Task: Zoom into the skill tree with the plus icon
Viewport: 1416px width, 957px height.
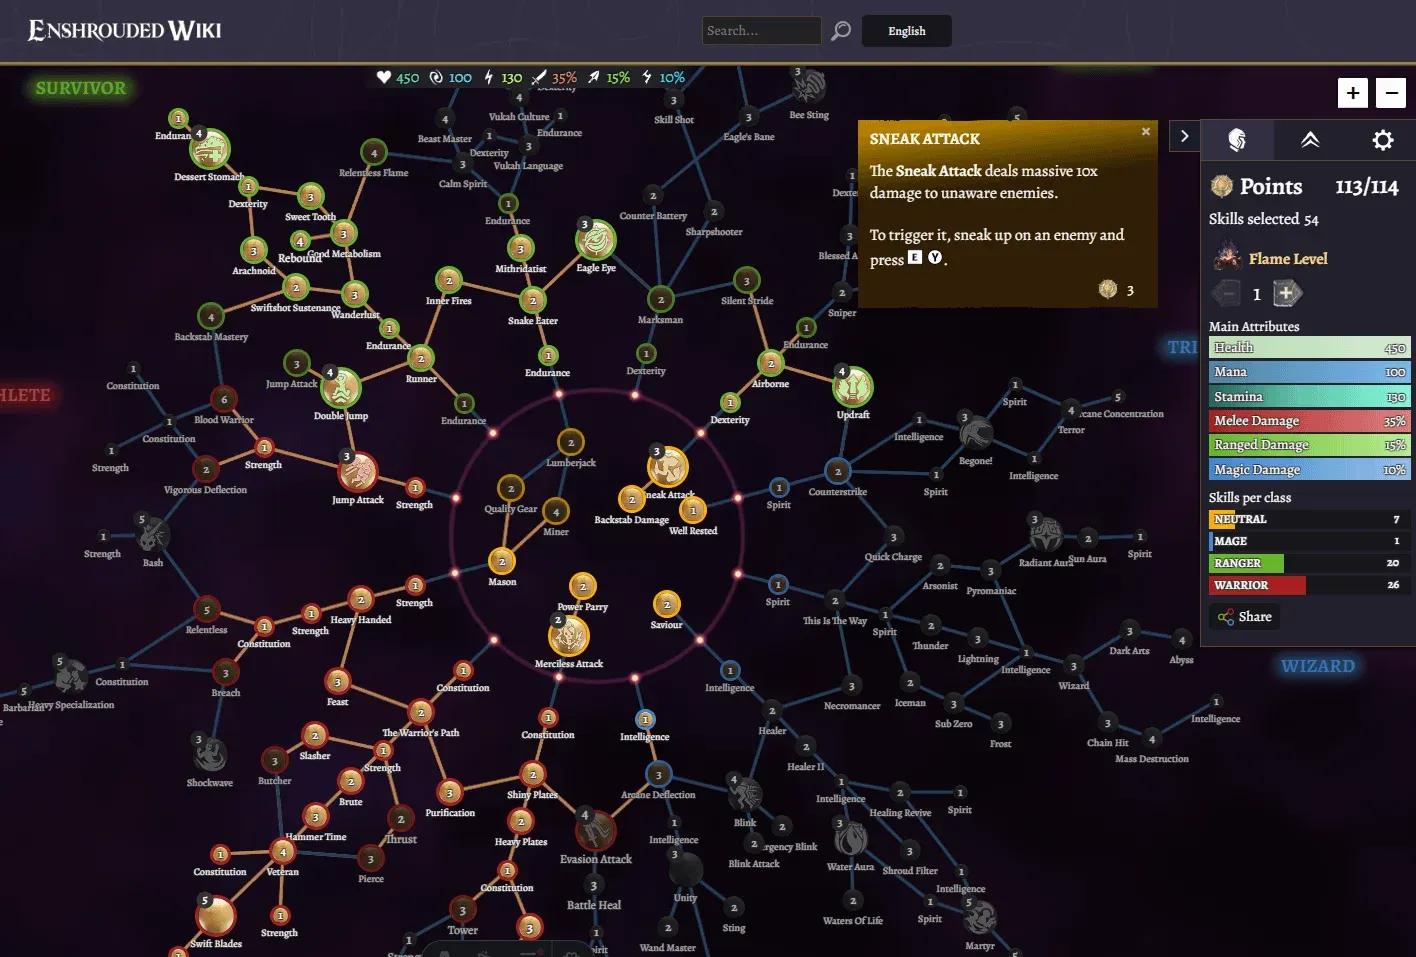Action: [x=1352, y=93]
